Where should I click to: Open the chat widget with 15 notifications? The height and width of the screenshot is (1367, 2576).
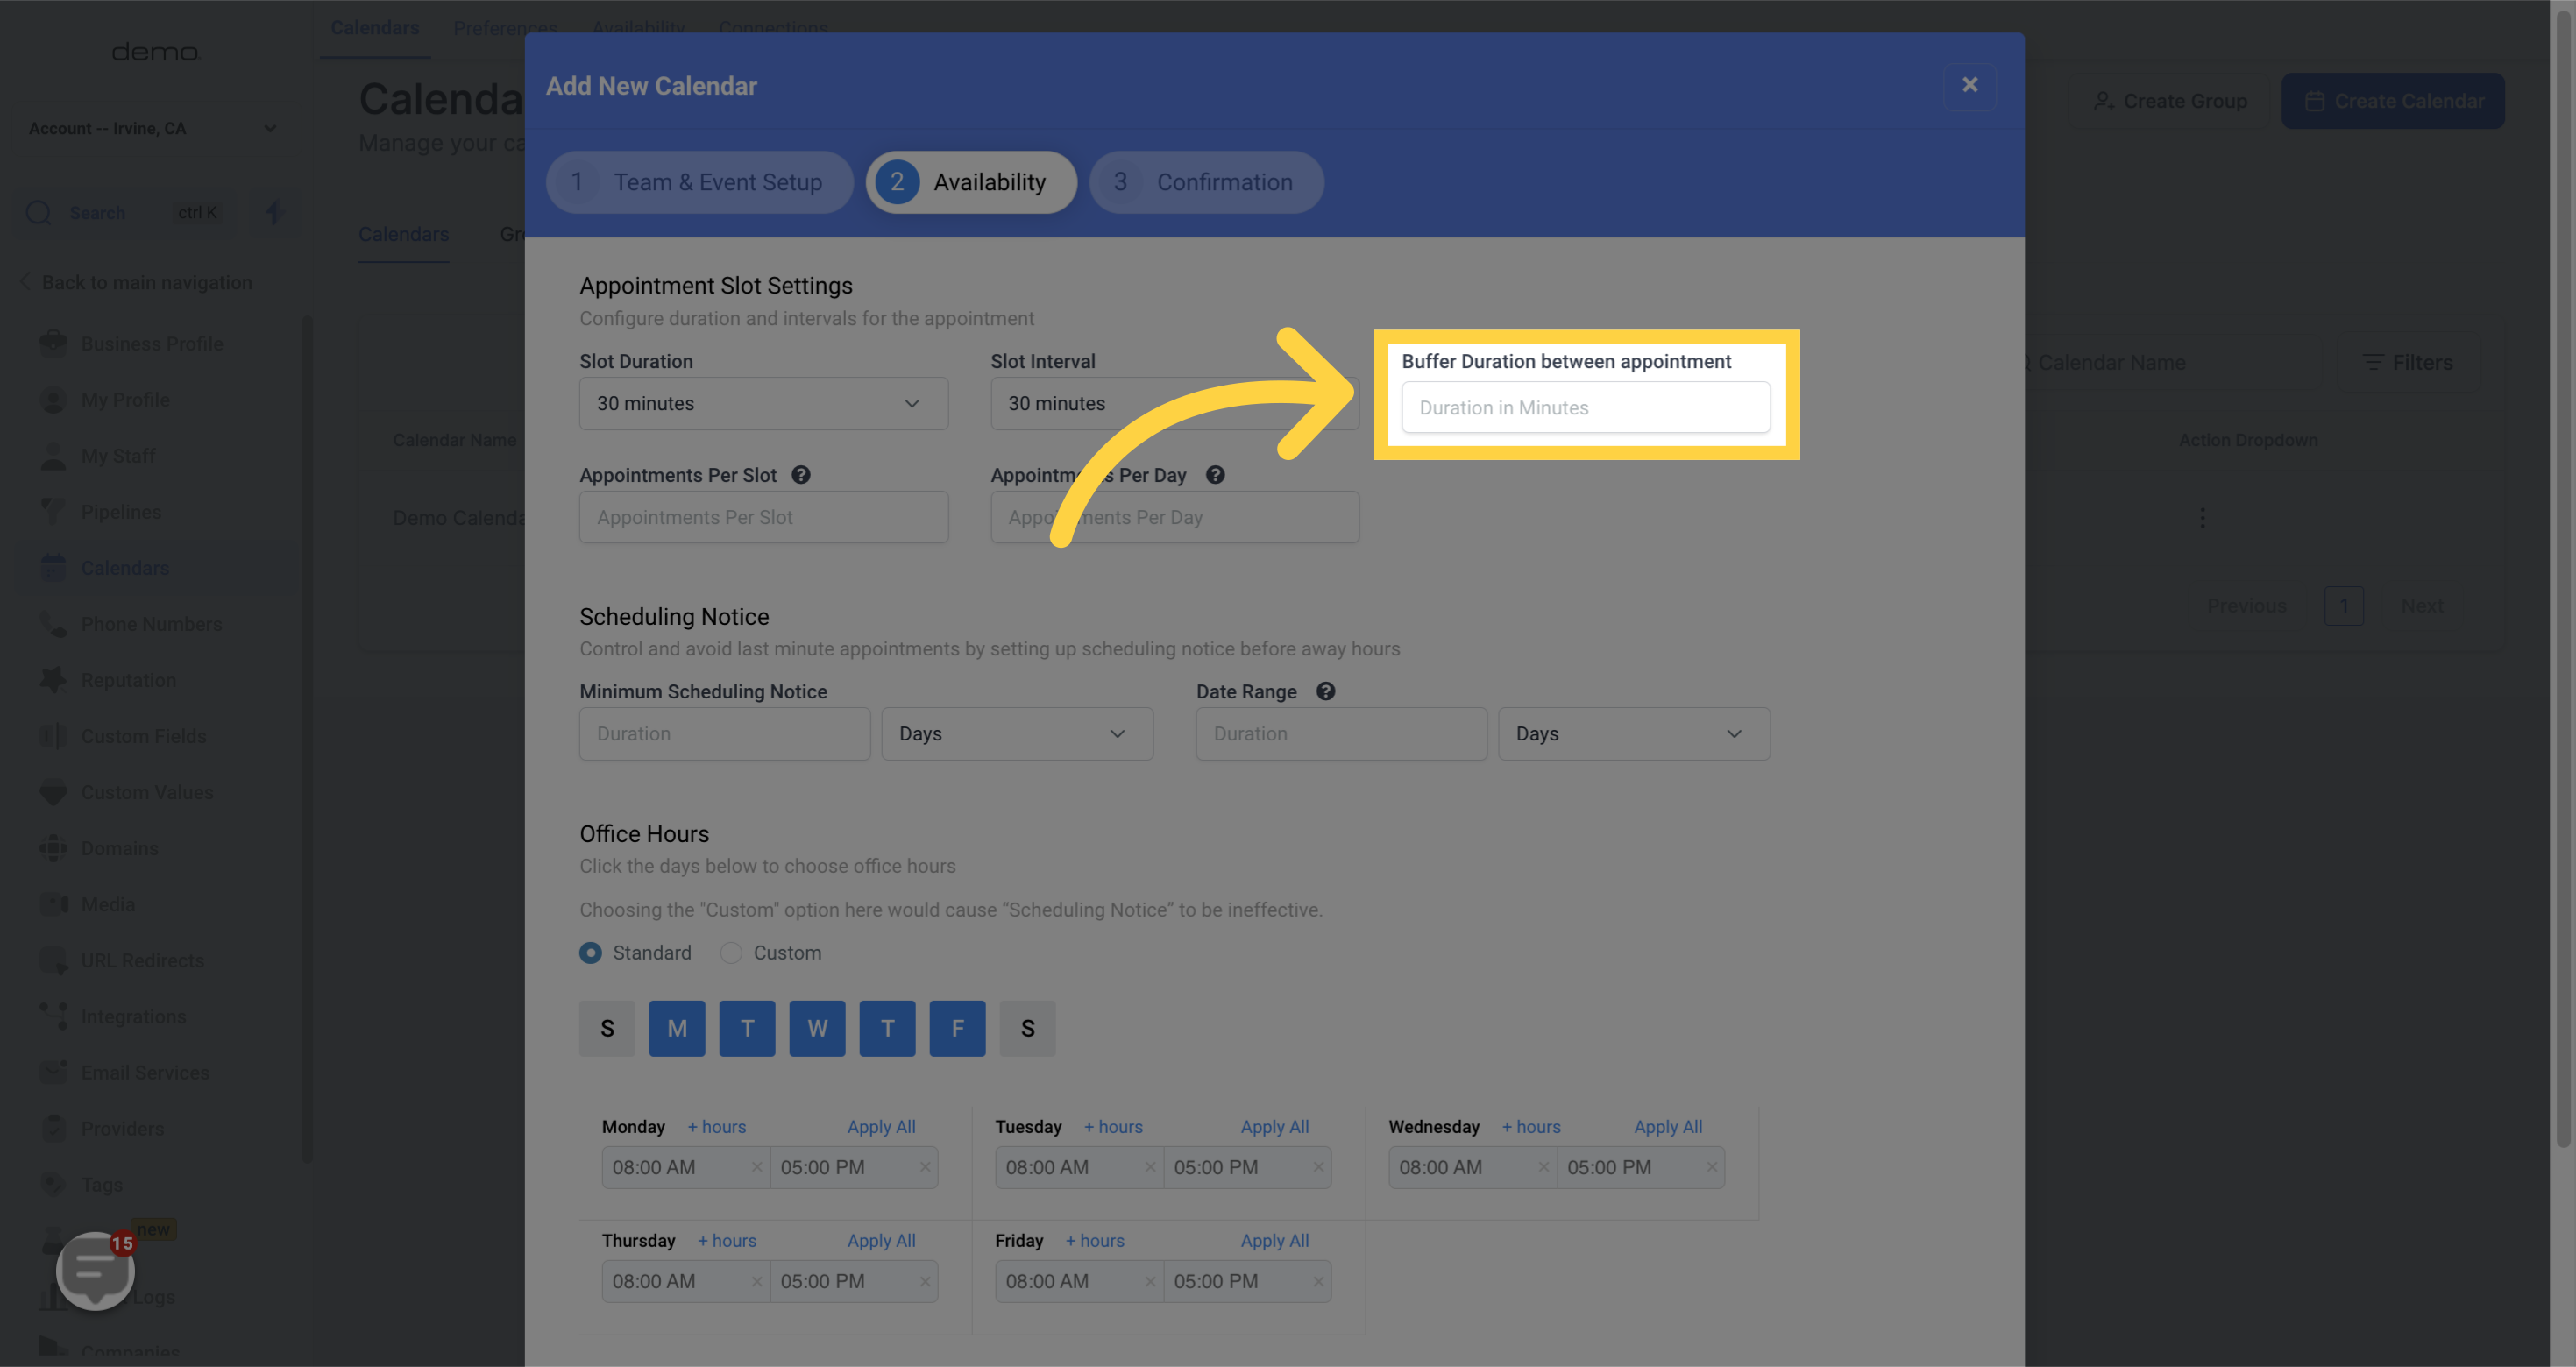(95, 1269)
